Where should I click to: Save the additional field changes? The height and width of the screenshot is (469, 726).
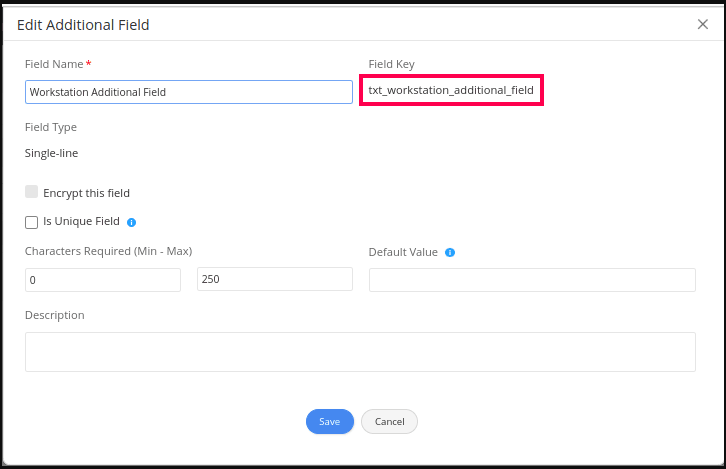click(330, 421)
